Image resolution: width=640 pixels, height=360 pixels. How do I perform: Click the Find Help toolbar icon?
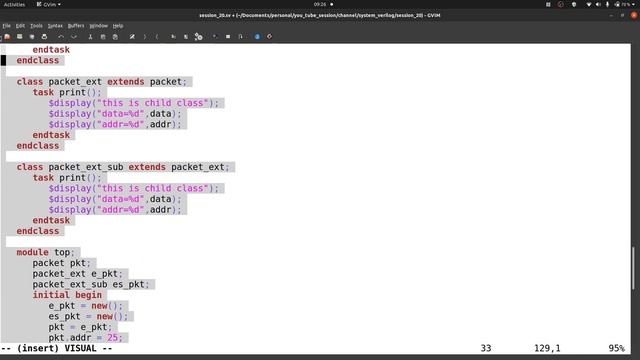269,37
